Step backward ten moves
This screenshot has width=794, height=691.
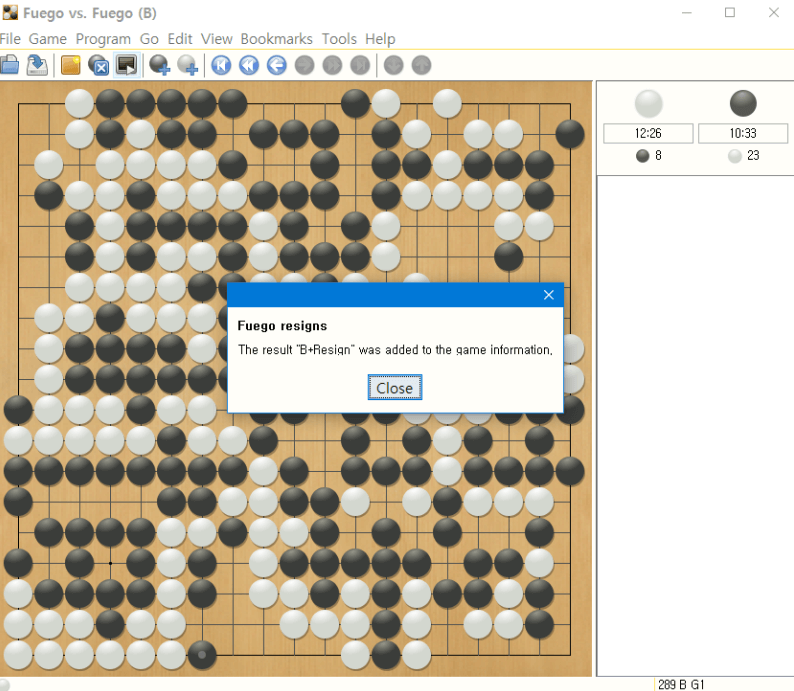tap(249, 65)
